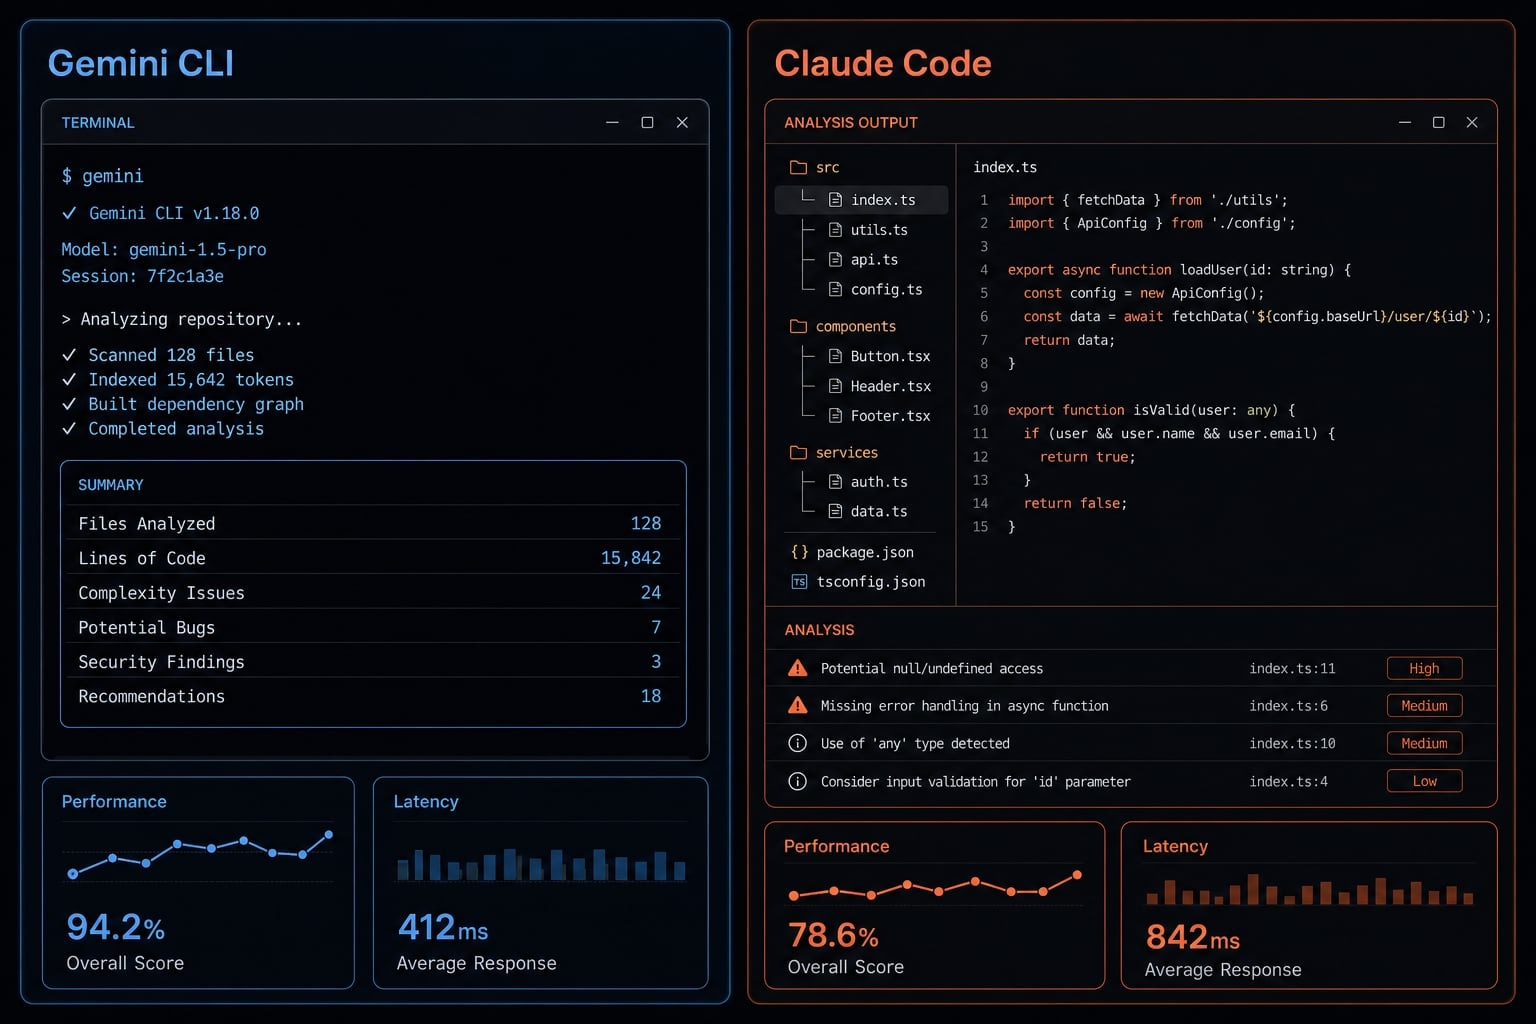Close the Analysis Output window
1536x1024 pixels.
click(x=1472, y=122)
